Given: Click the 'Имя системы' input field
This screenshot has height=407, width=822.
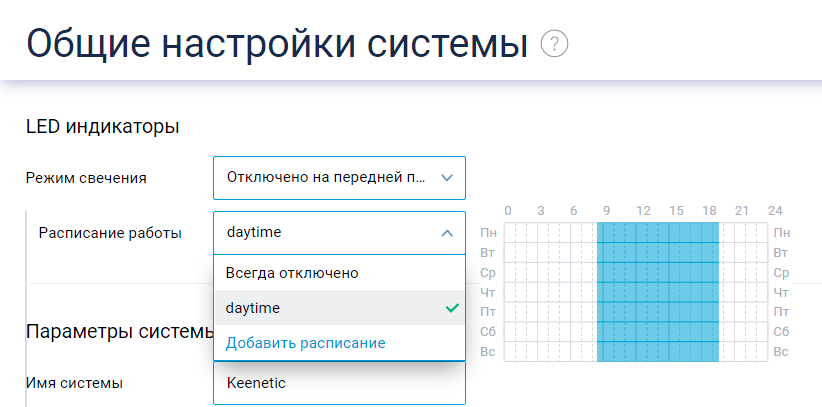Looking at the screenshot, I should [339, 383].
